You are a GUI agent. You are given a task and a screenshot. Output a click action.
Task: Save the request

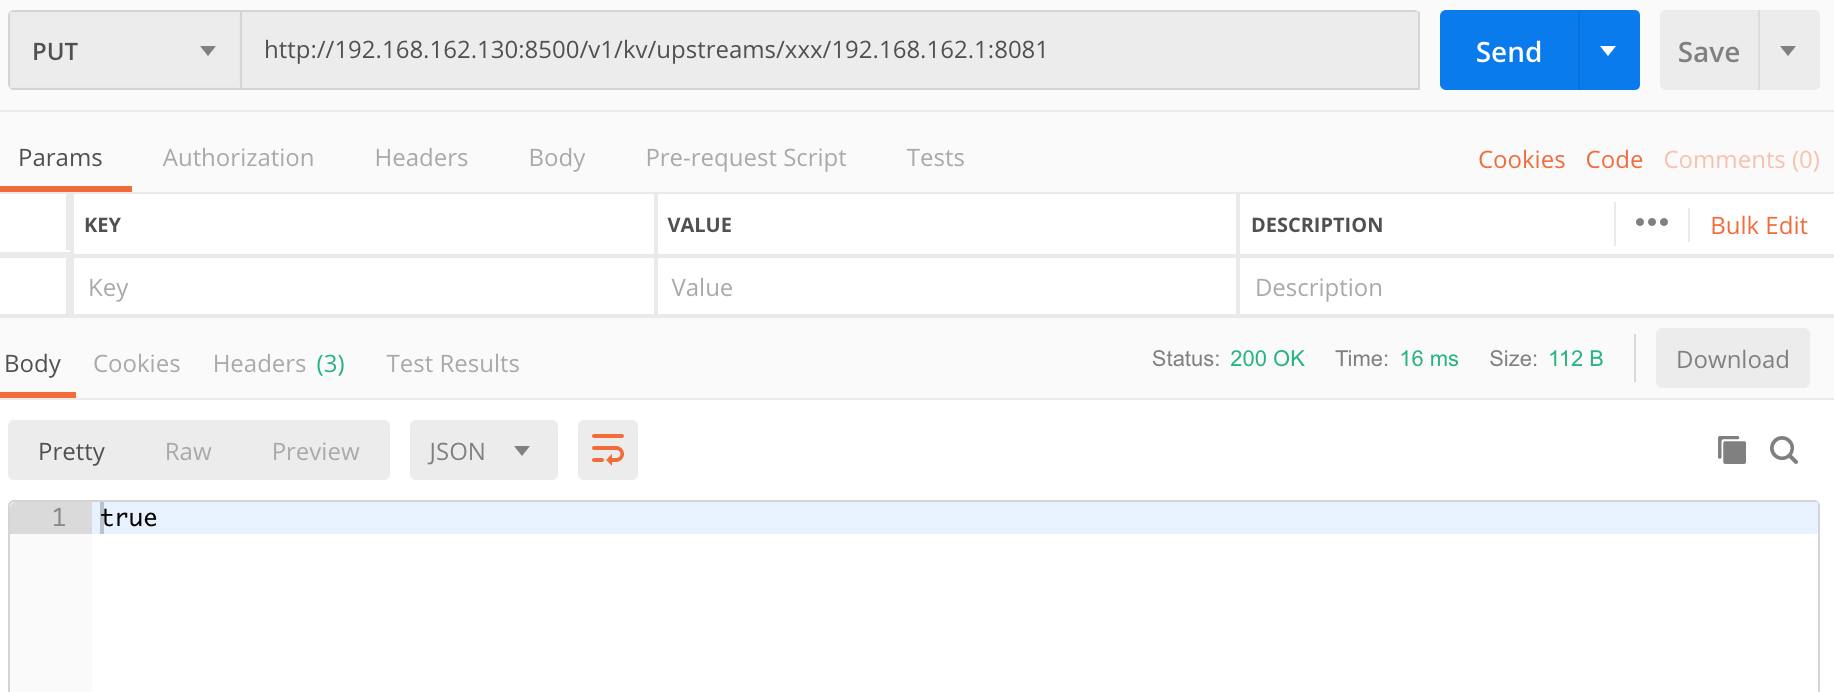point(1709,51)
